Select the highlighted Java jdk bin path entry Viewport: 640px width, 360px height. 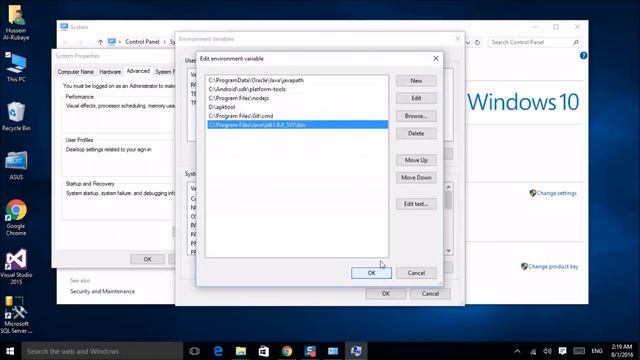(x=297, y=125)
